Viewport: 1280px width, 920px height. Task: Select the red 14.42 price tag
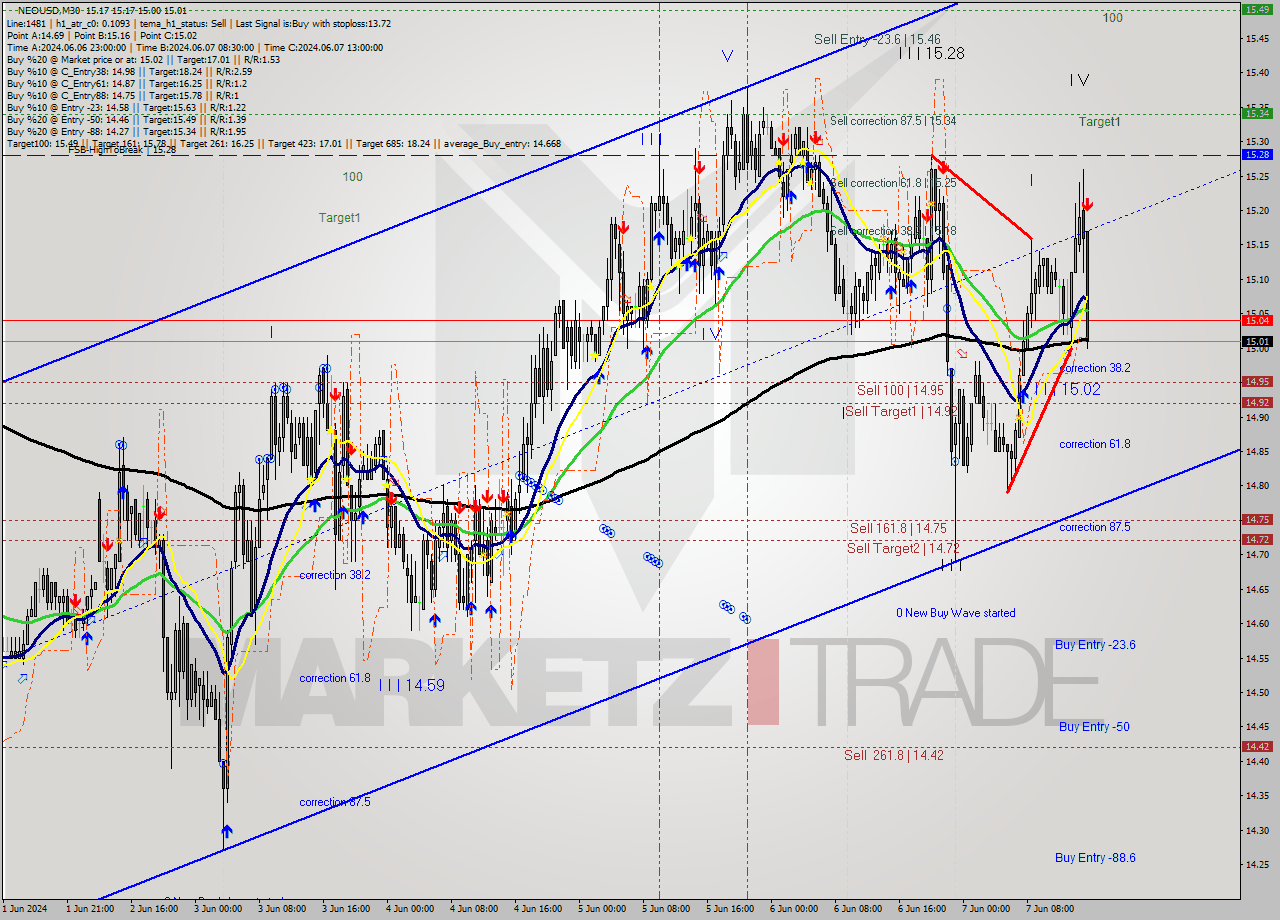1256,746
